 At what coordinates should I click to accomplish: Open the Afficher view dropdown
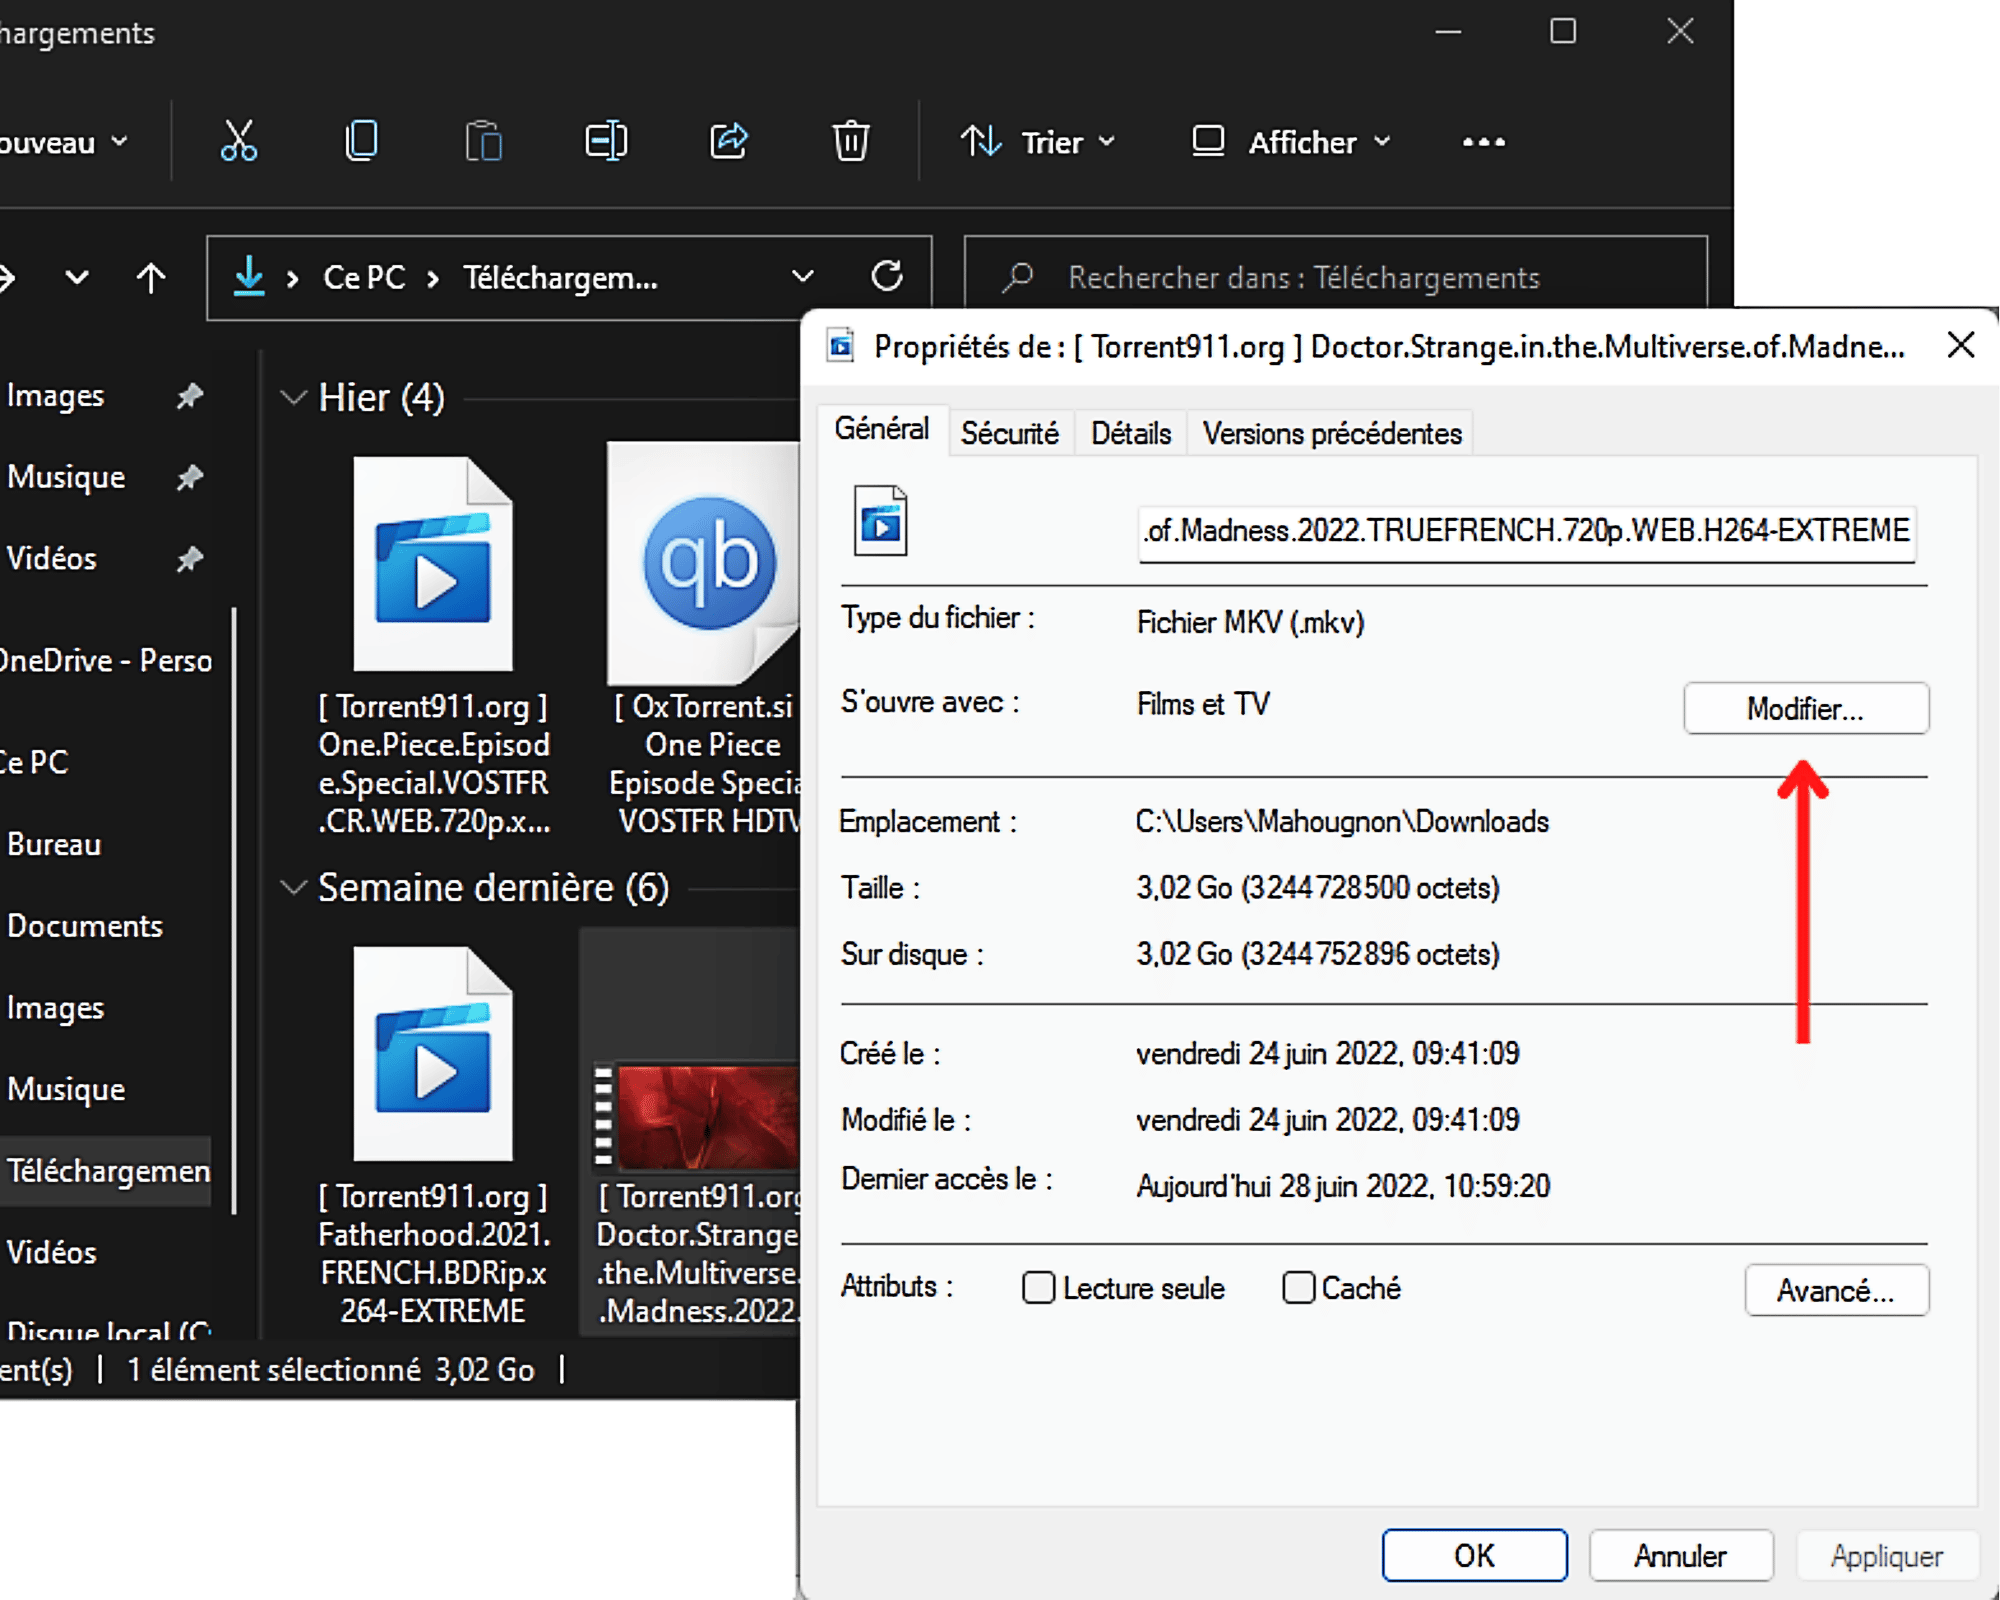point(1291,142)
